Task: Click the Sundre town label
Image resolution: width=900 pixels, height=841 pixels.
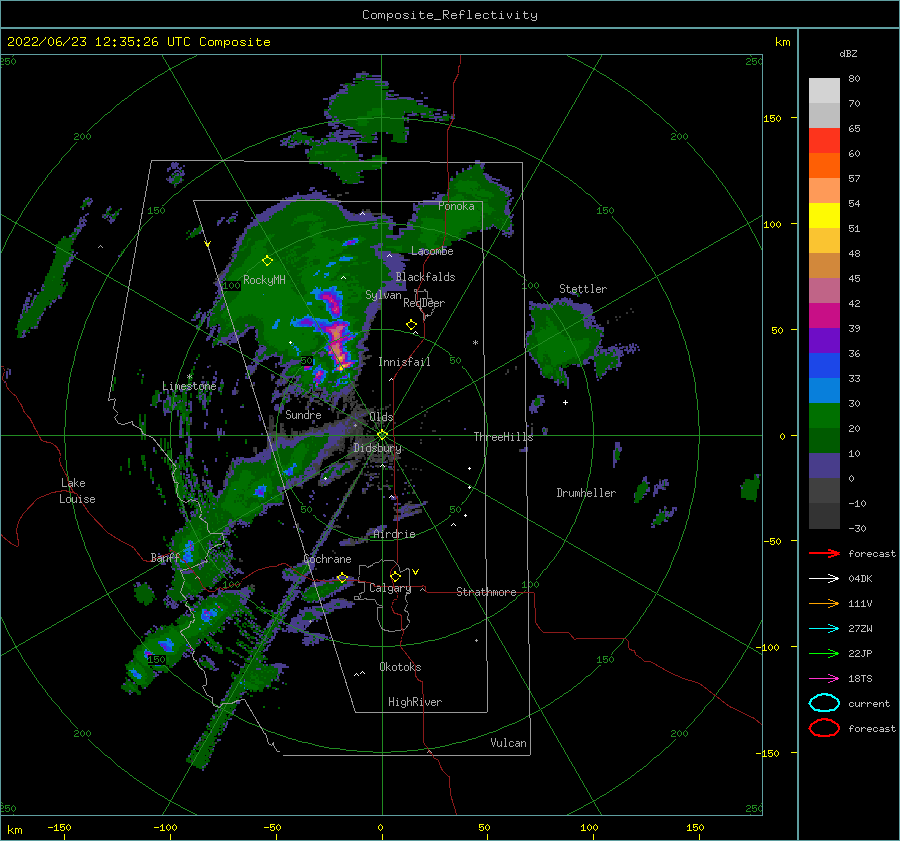Action: point(303,414)
